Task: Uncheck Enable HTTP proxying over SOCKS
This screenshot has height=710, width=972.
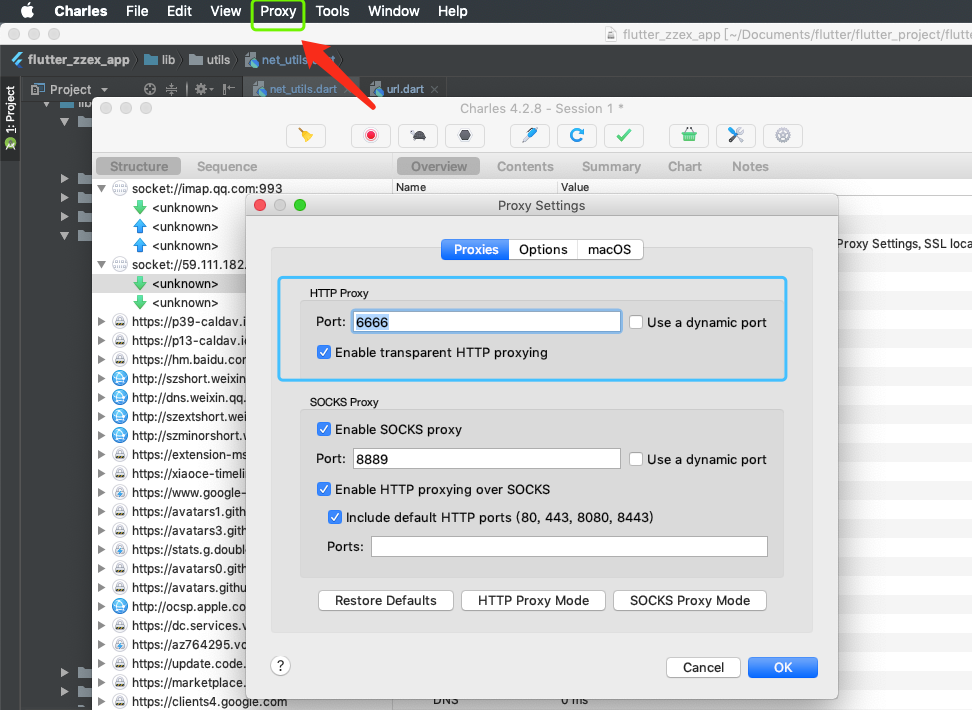Action: [324, 489]
